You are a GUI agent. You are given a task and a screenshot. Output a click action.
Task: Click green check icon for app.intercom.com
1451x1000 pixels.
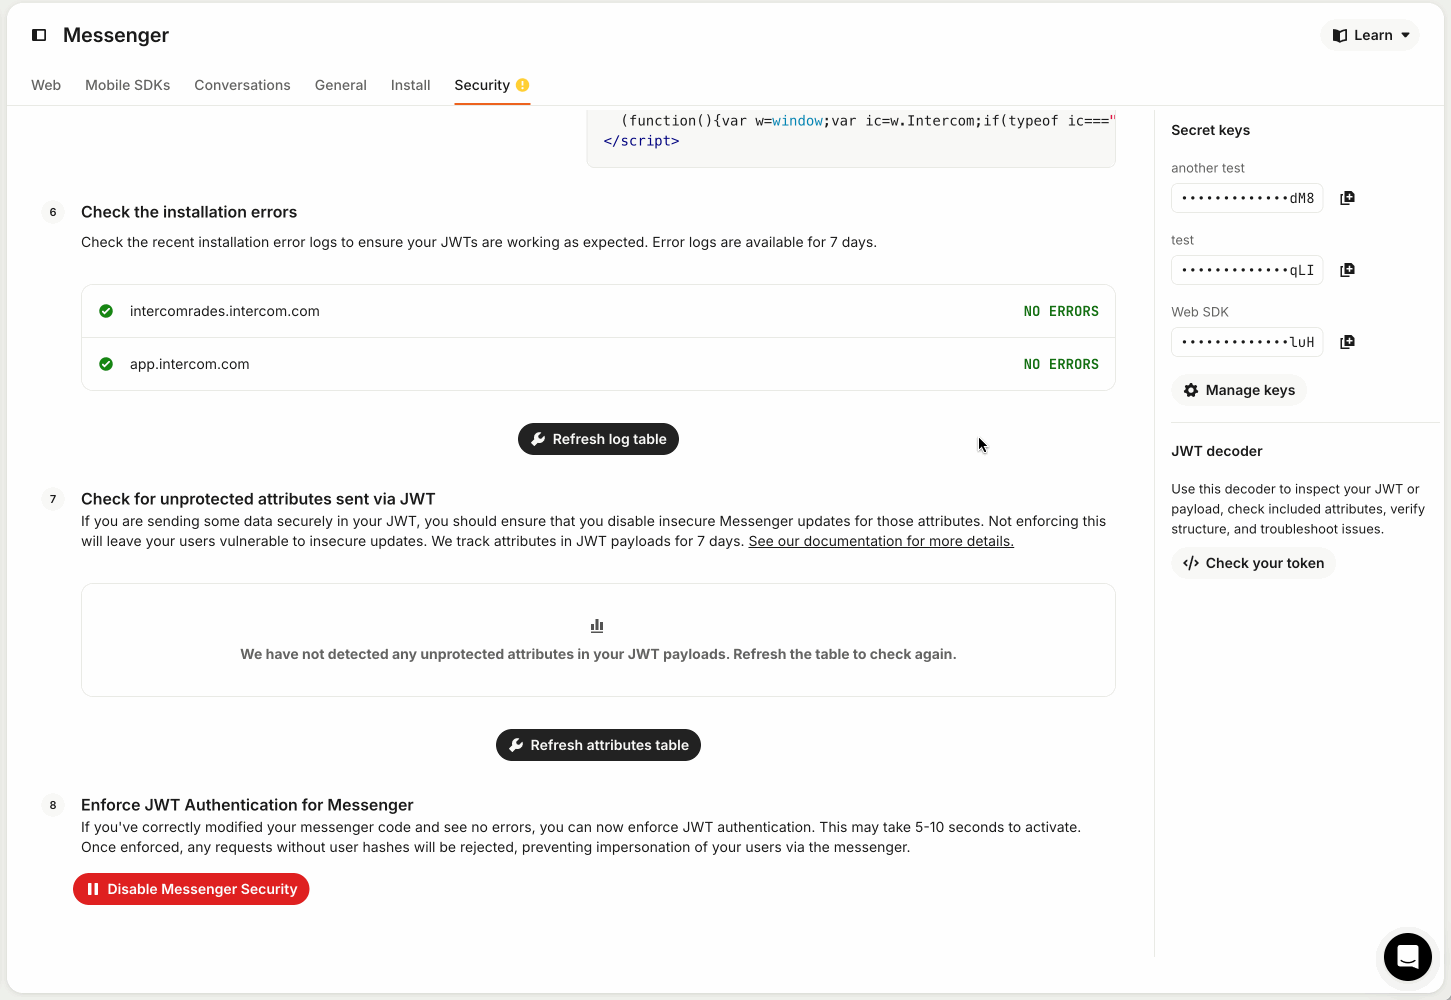(106, 364)
